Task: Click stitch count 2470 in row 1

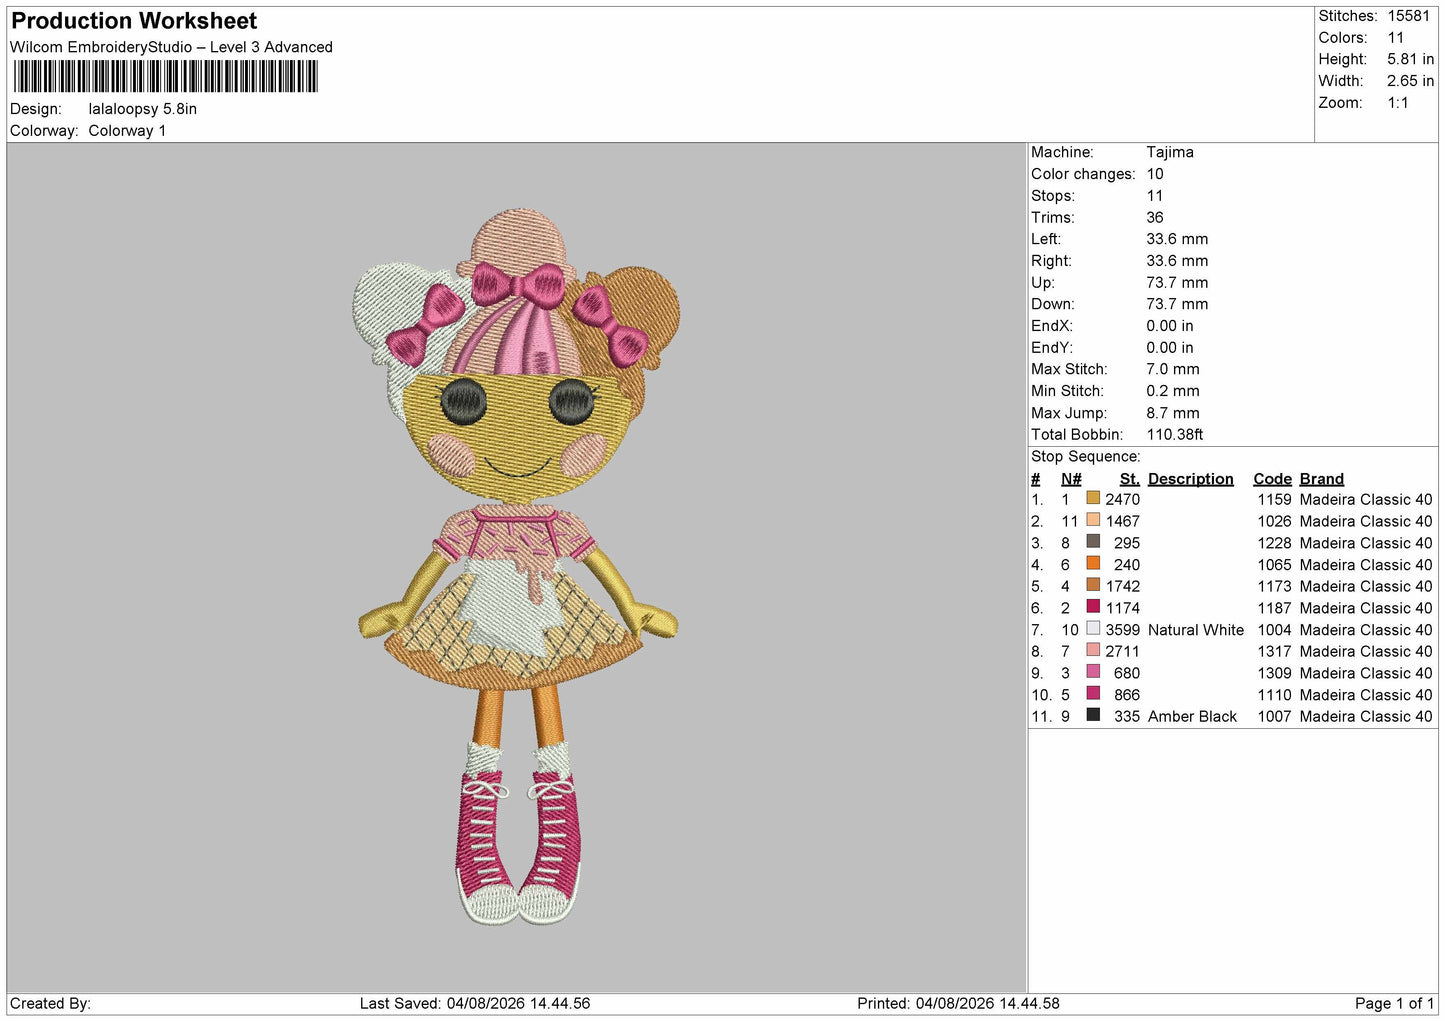Action: click(x=1122, y=499)
